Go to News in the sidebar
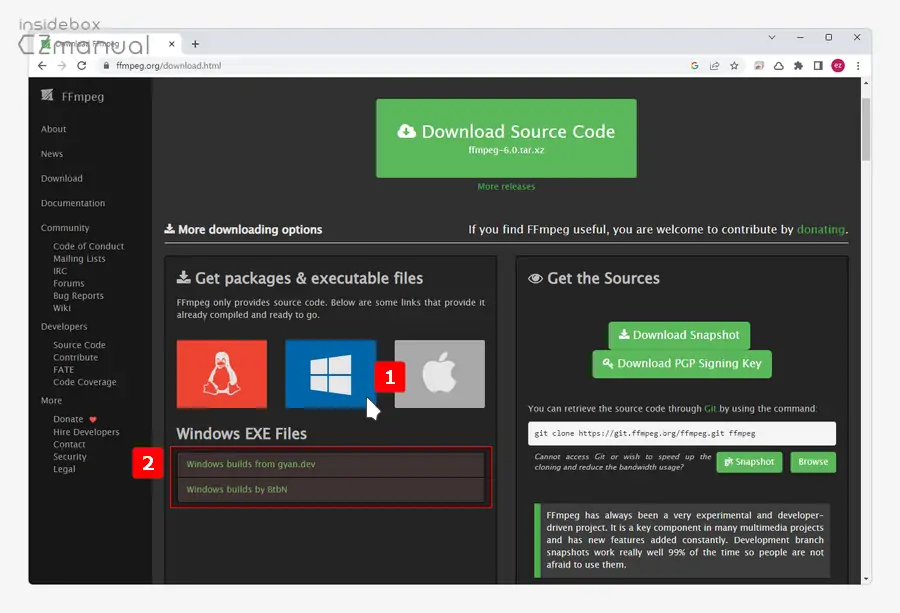 coord(52,154)
